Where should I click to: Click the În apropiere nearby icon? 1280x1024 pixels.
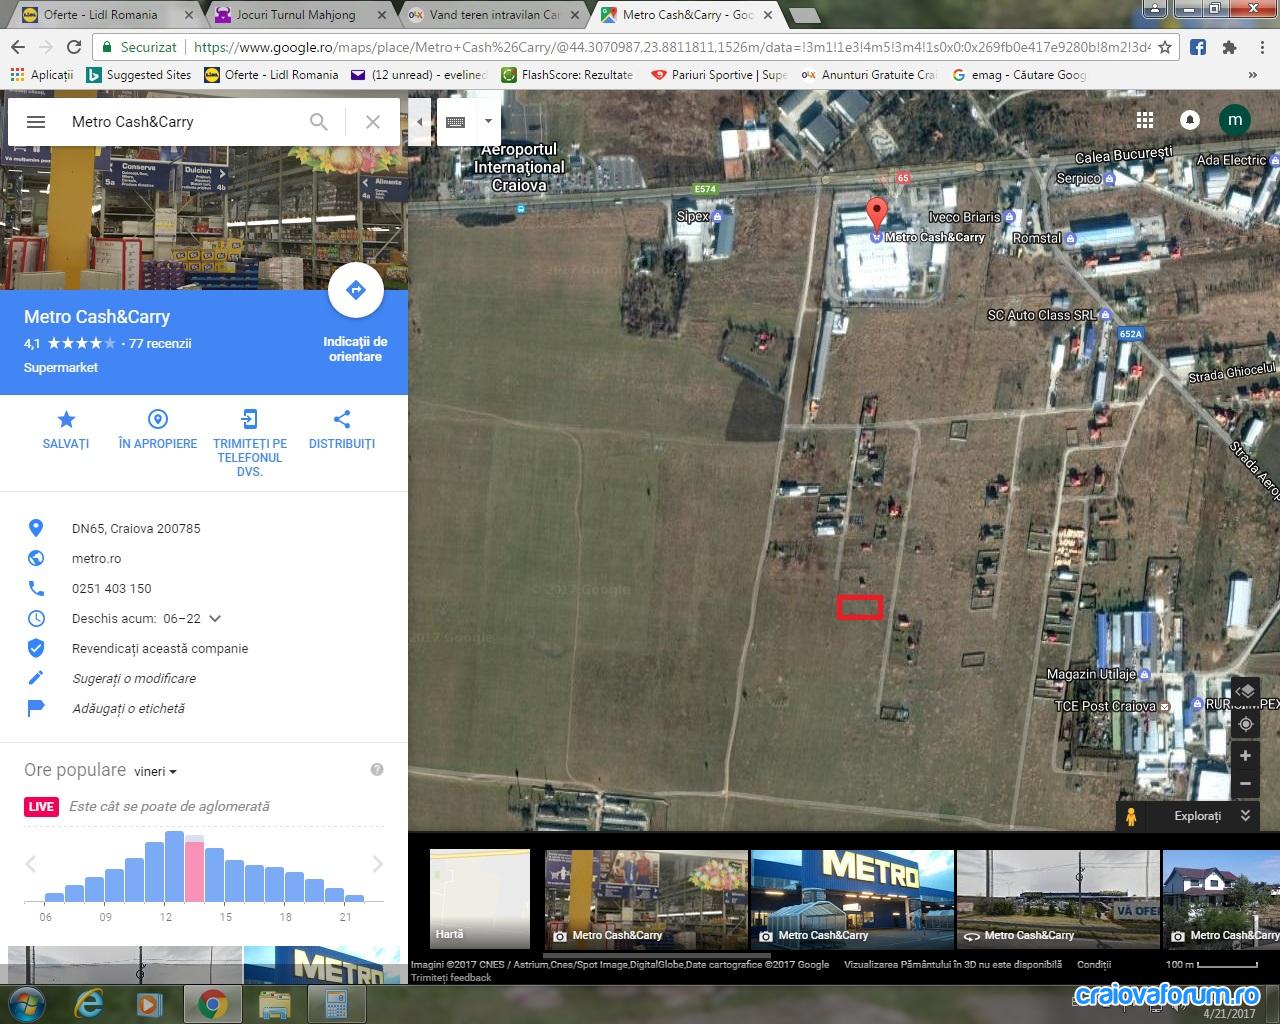coord(158,419)
